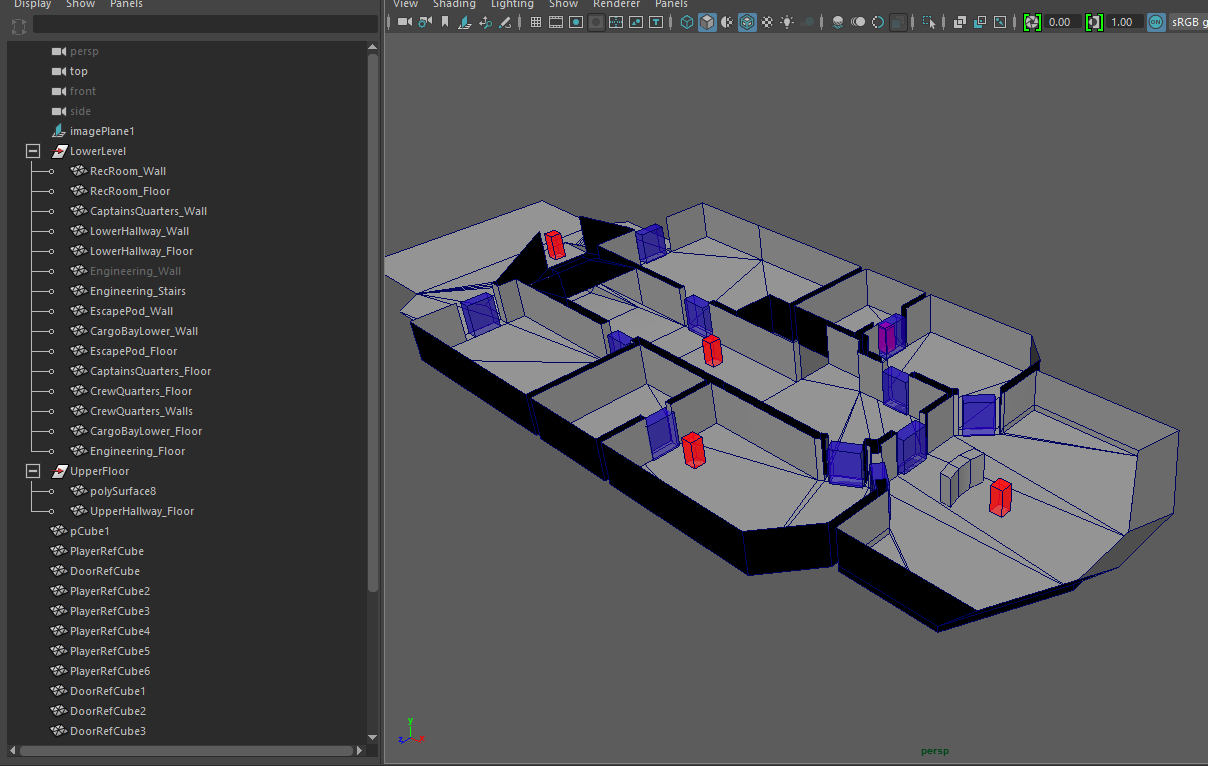Select the top camera in Outliner
Image resolution: width=1208 pixels, height=766 pixels.
pyautogui.click(x=79, y=71)
